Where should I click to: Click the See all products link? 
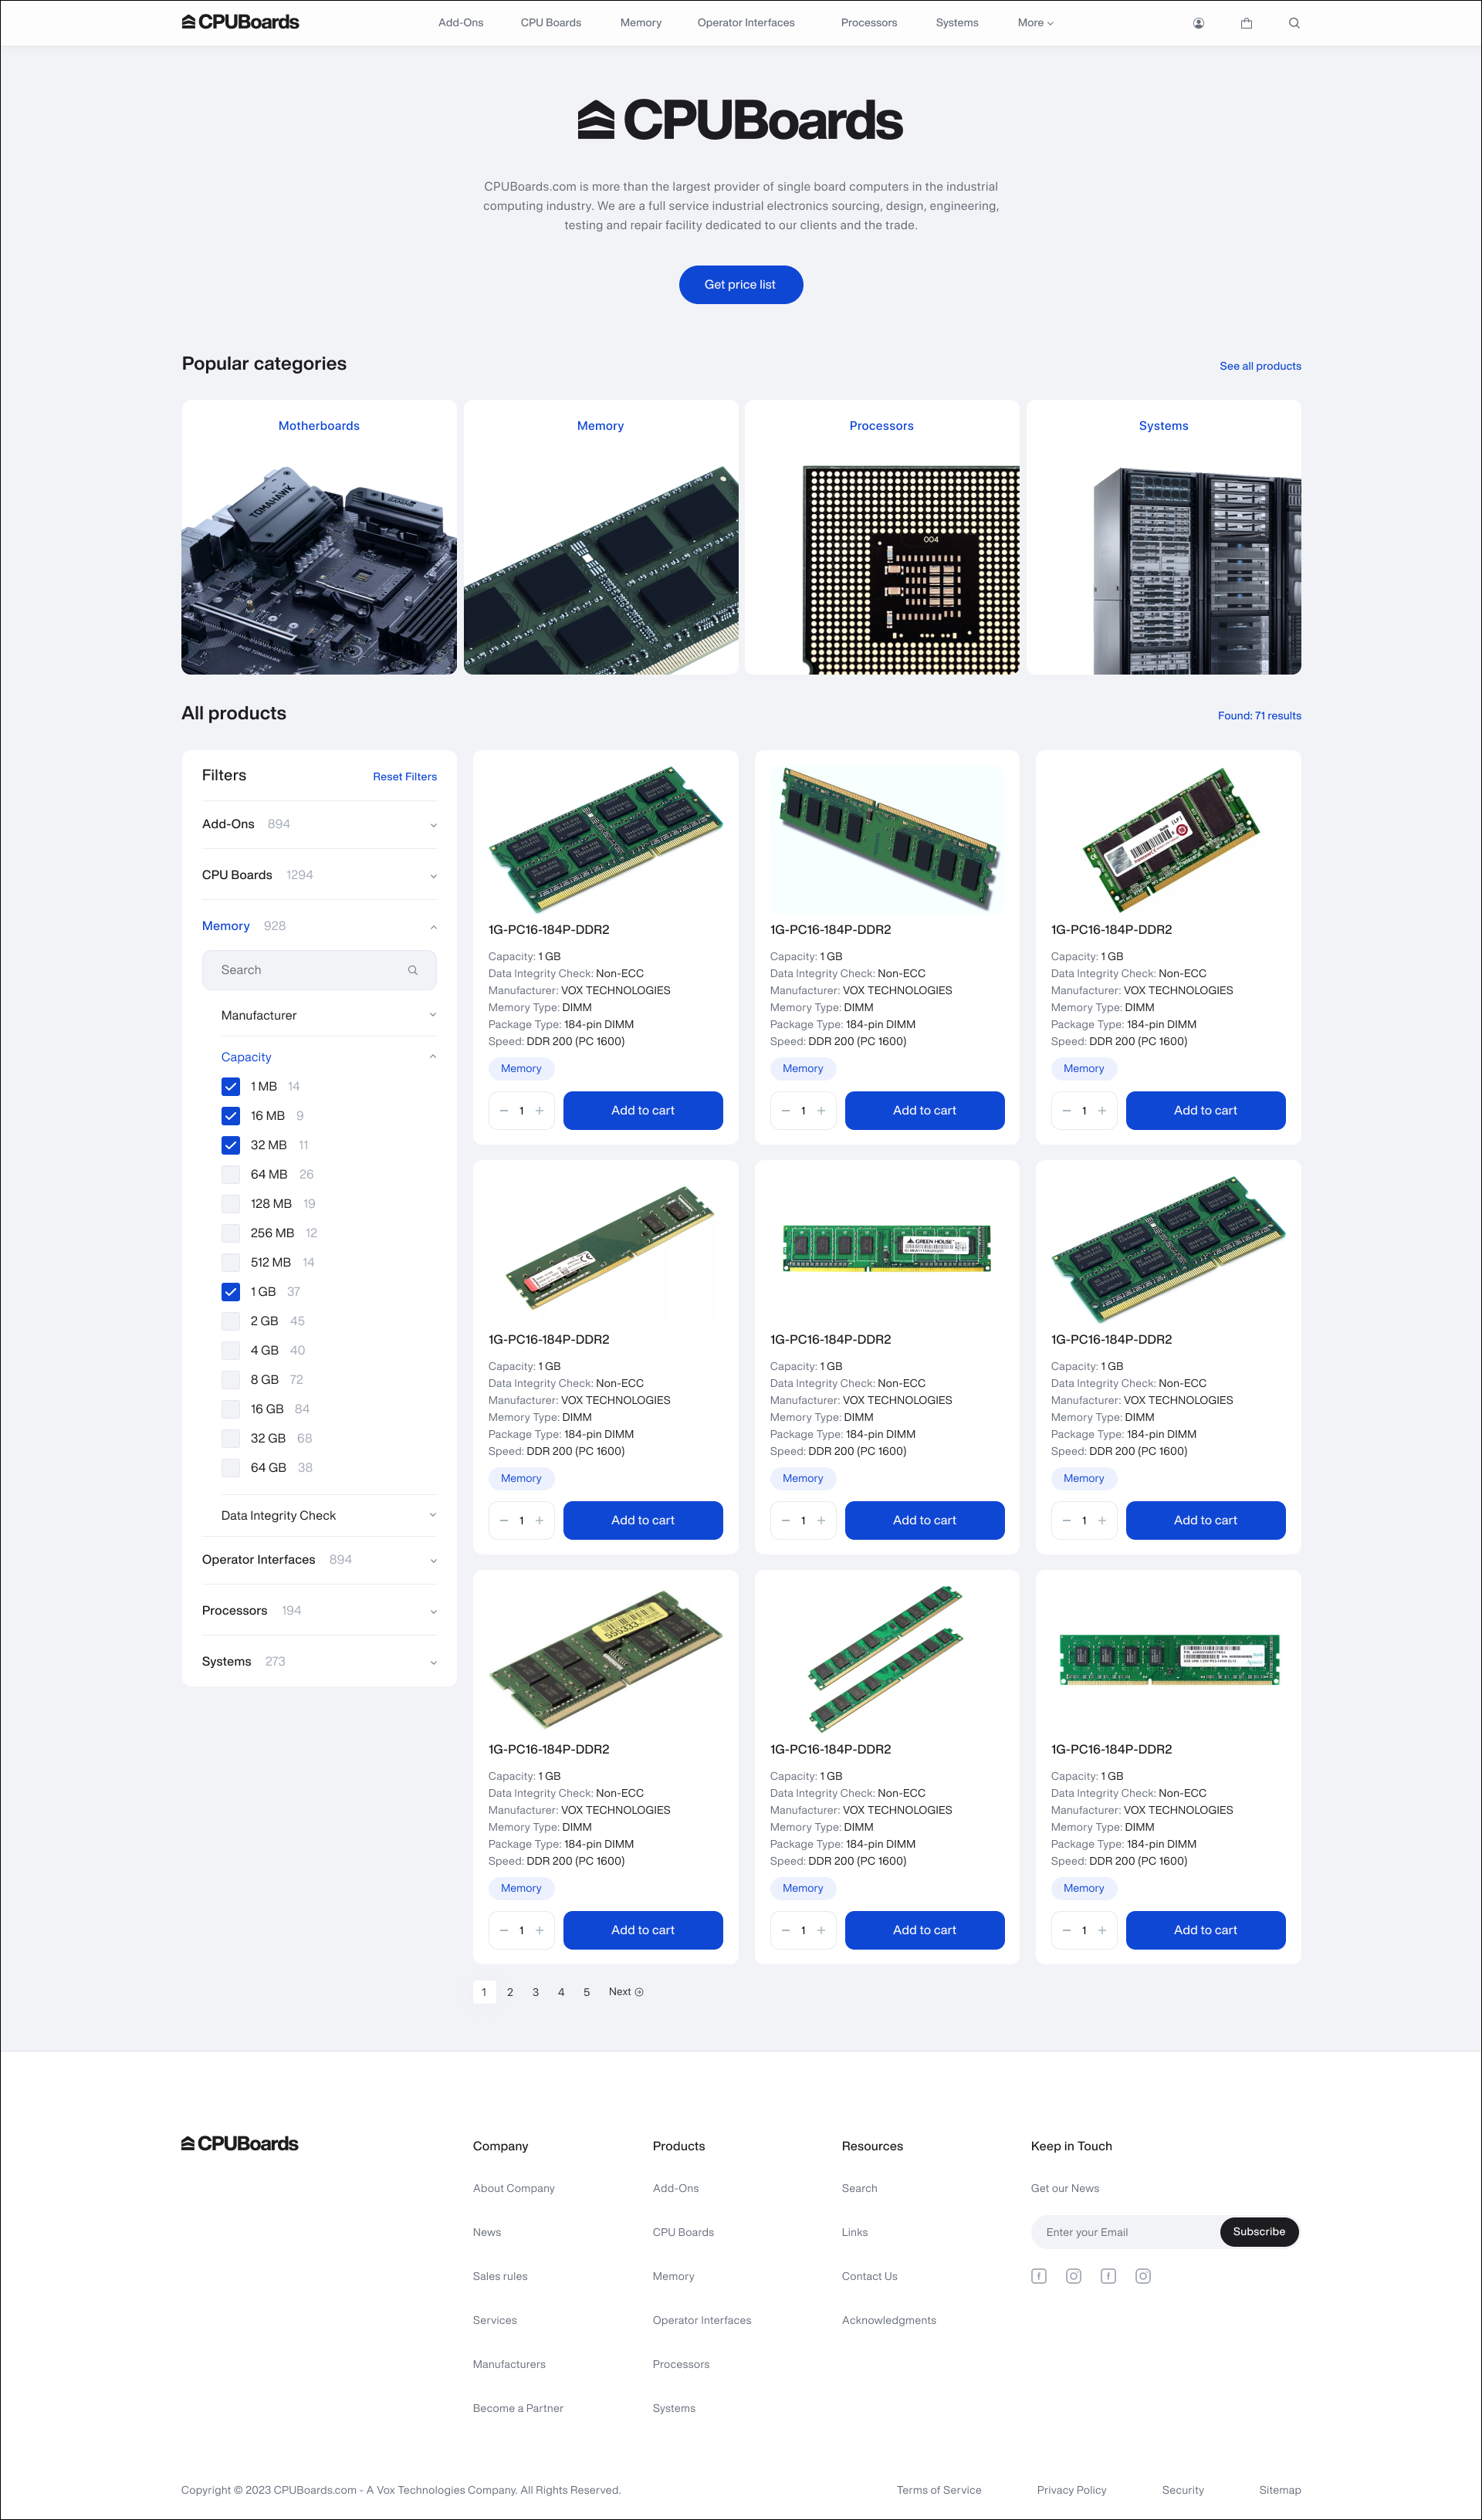pyautogui.click(x=1260, y=366)
